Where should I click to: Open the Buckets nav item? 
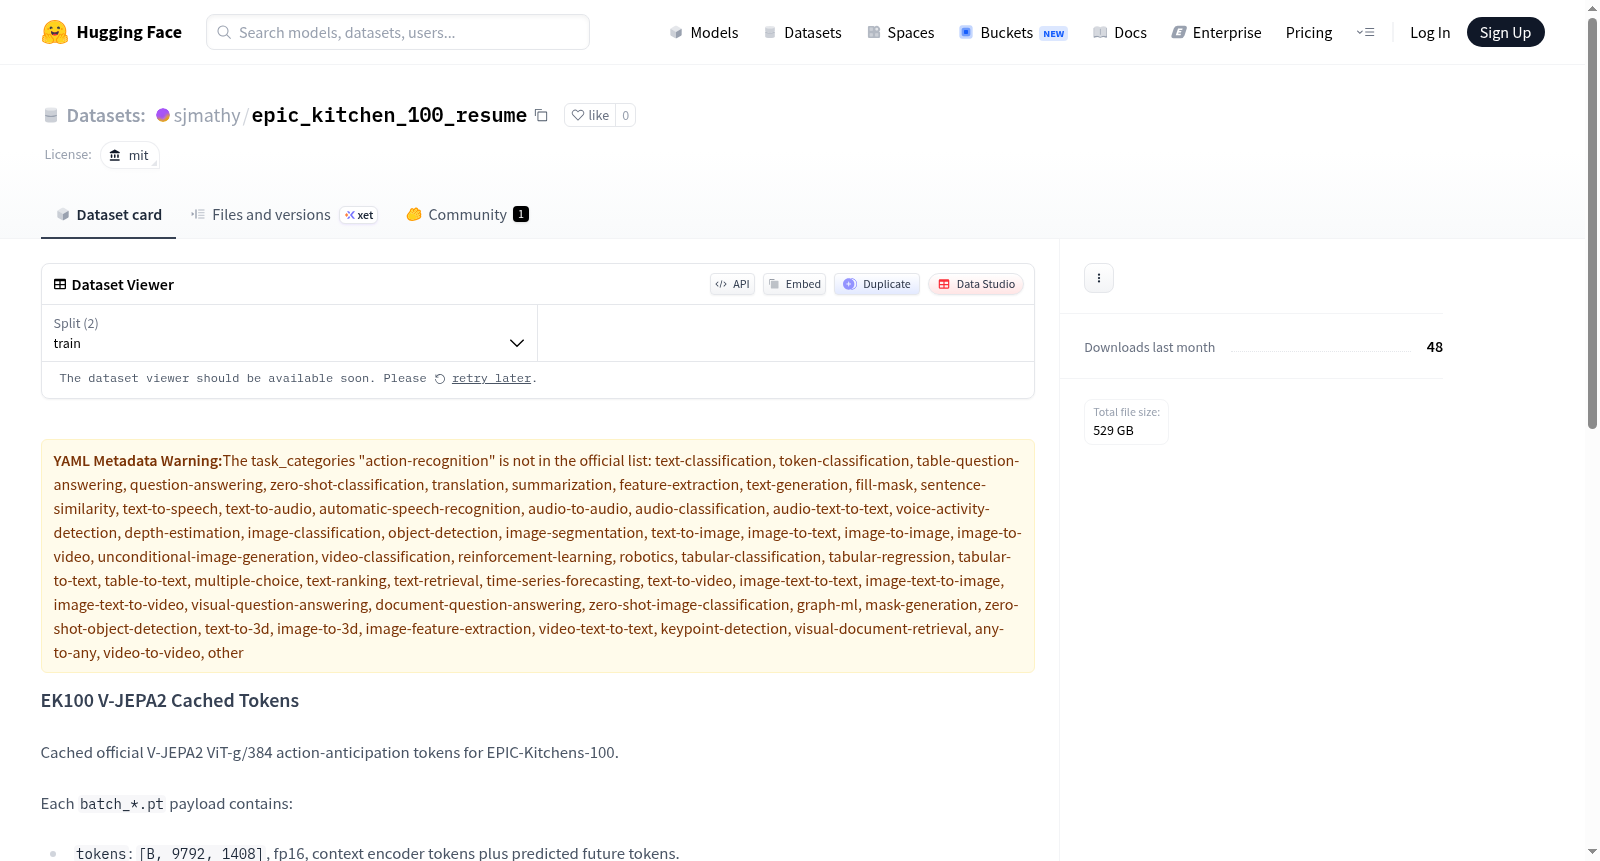click(x=1013, y=32)
